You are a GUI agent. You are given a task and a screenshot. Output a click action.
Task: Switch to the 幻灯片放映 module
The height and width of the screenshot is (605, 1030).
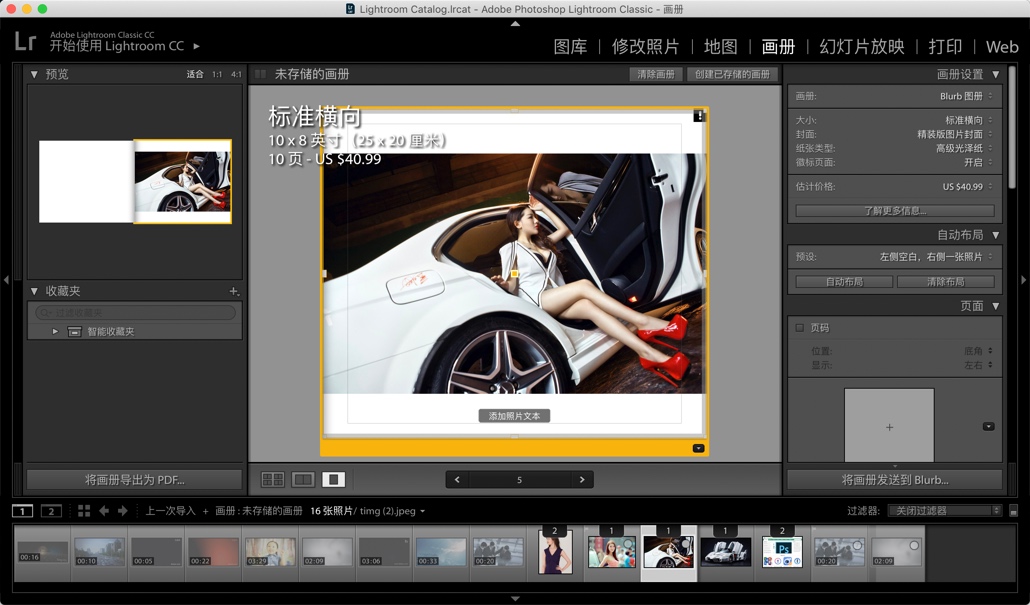860,46
